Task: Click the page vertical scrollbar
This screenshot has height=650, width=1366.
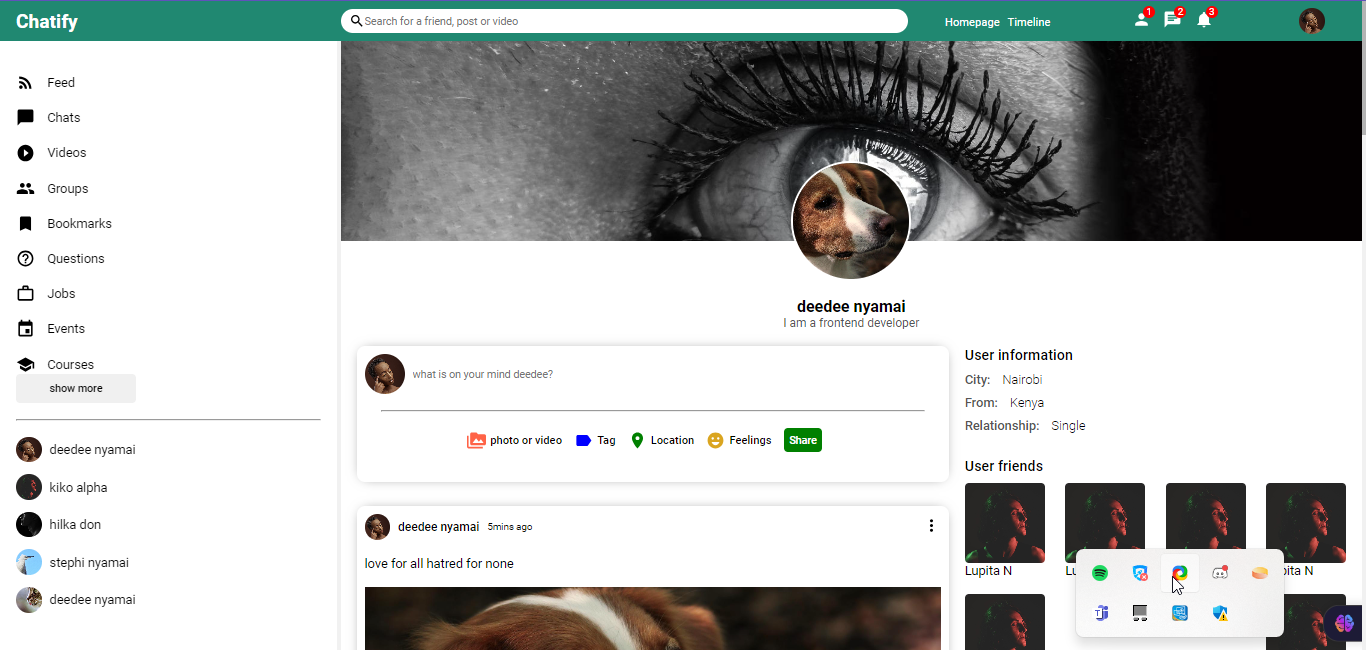Action: [x=1361, y=90]
